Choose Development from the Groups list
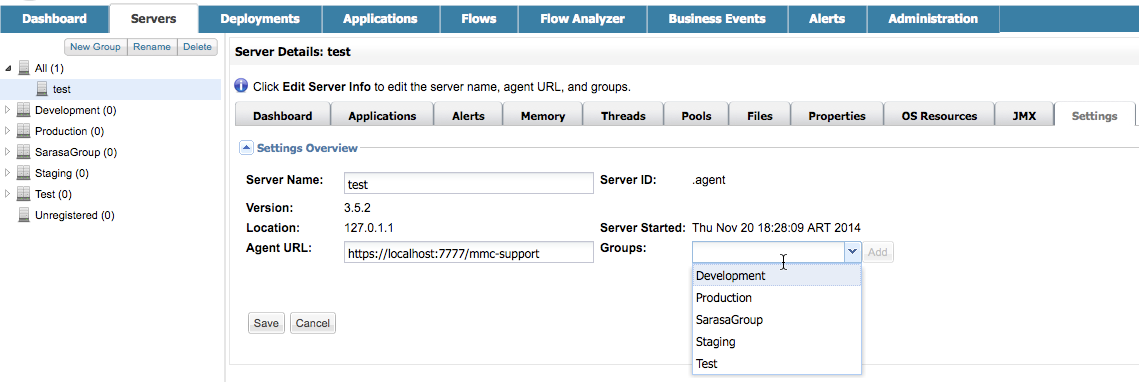The image size is (1139, 382). (777, 276)
